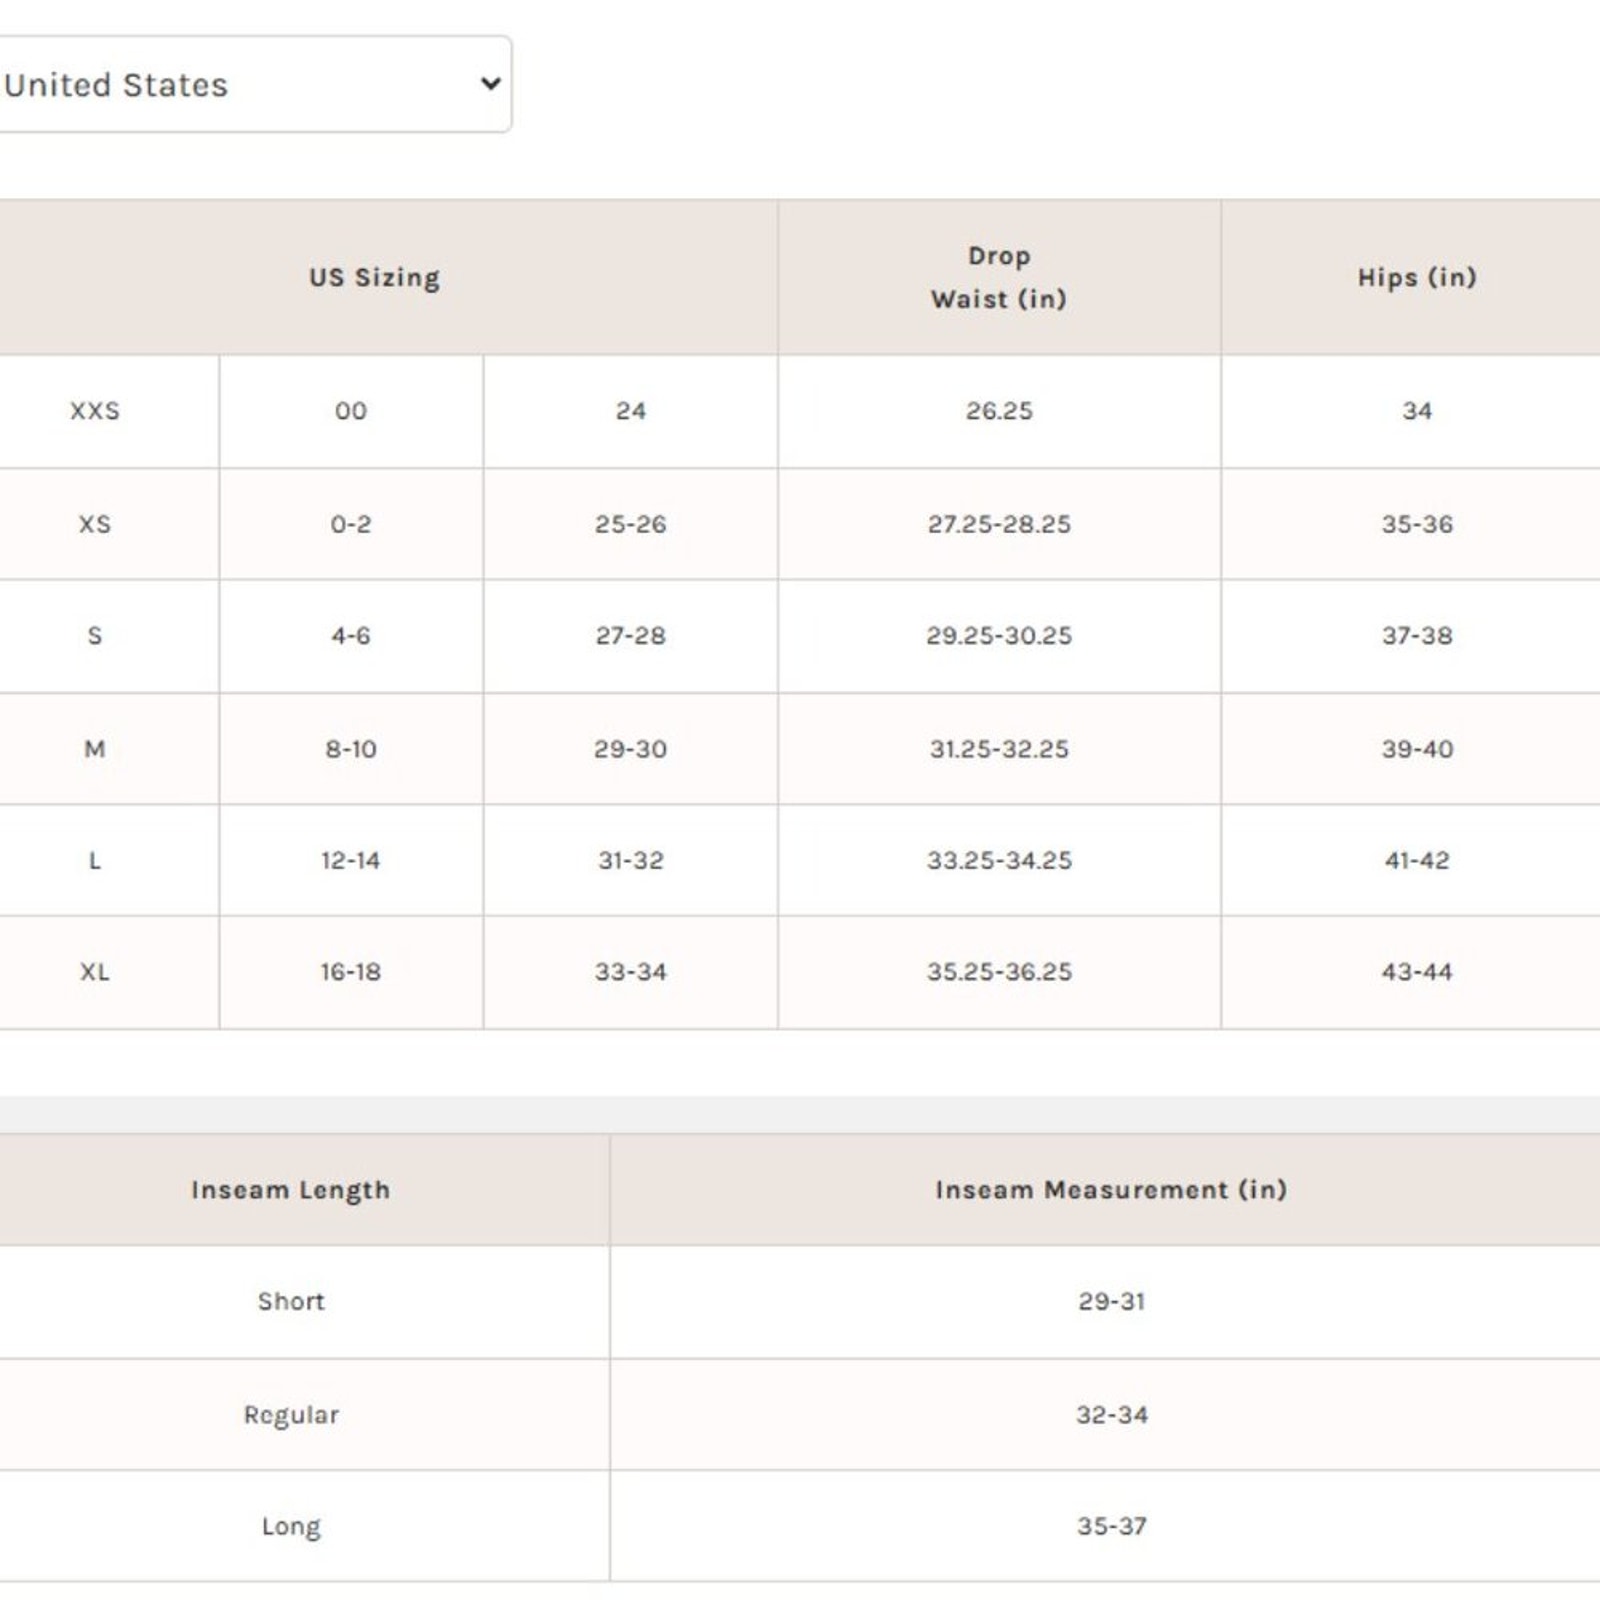Click the dropdown chevron arrow icon
The image size is (1600, 1600).
490,84
